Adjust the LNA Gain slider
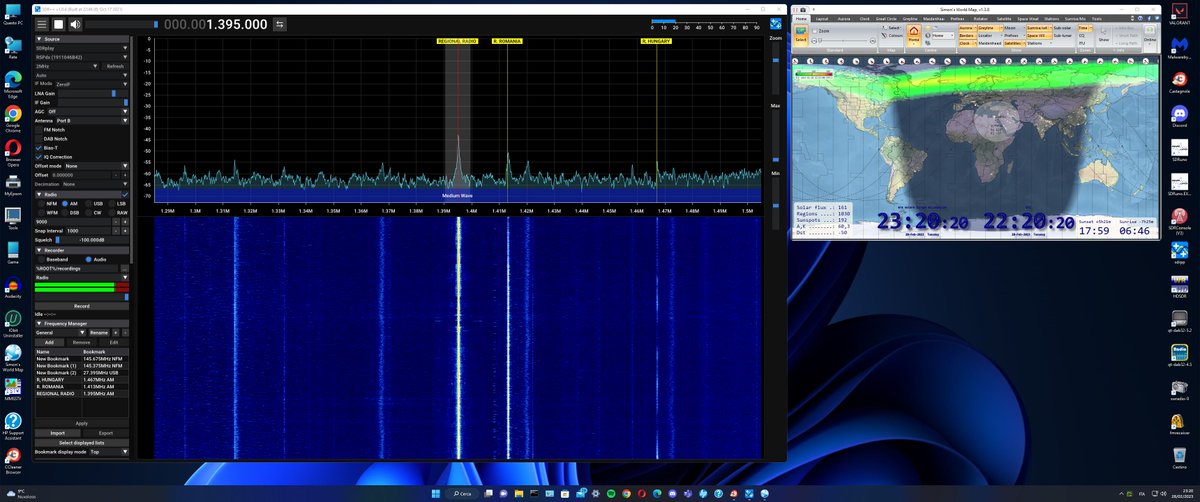The width and height of the screenshot is (1200, 502). pyautogui.click(x=94, y=93)
